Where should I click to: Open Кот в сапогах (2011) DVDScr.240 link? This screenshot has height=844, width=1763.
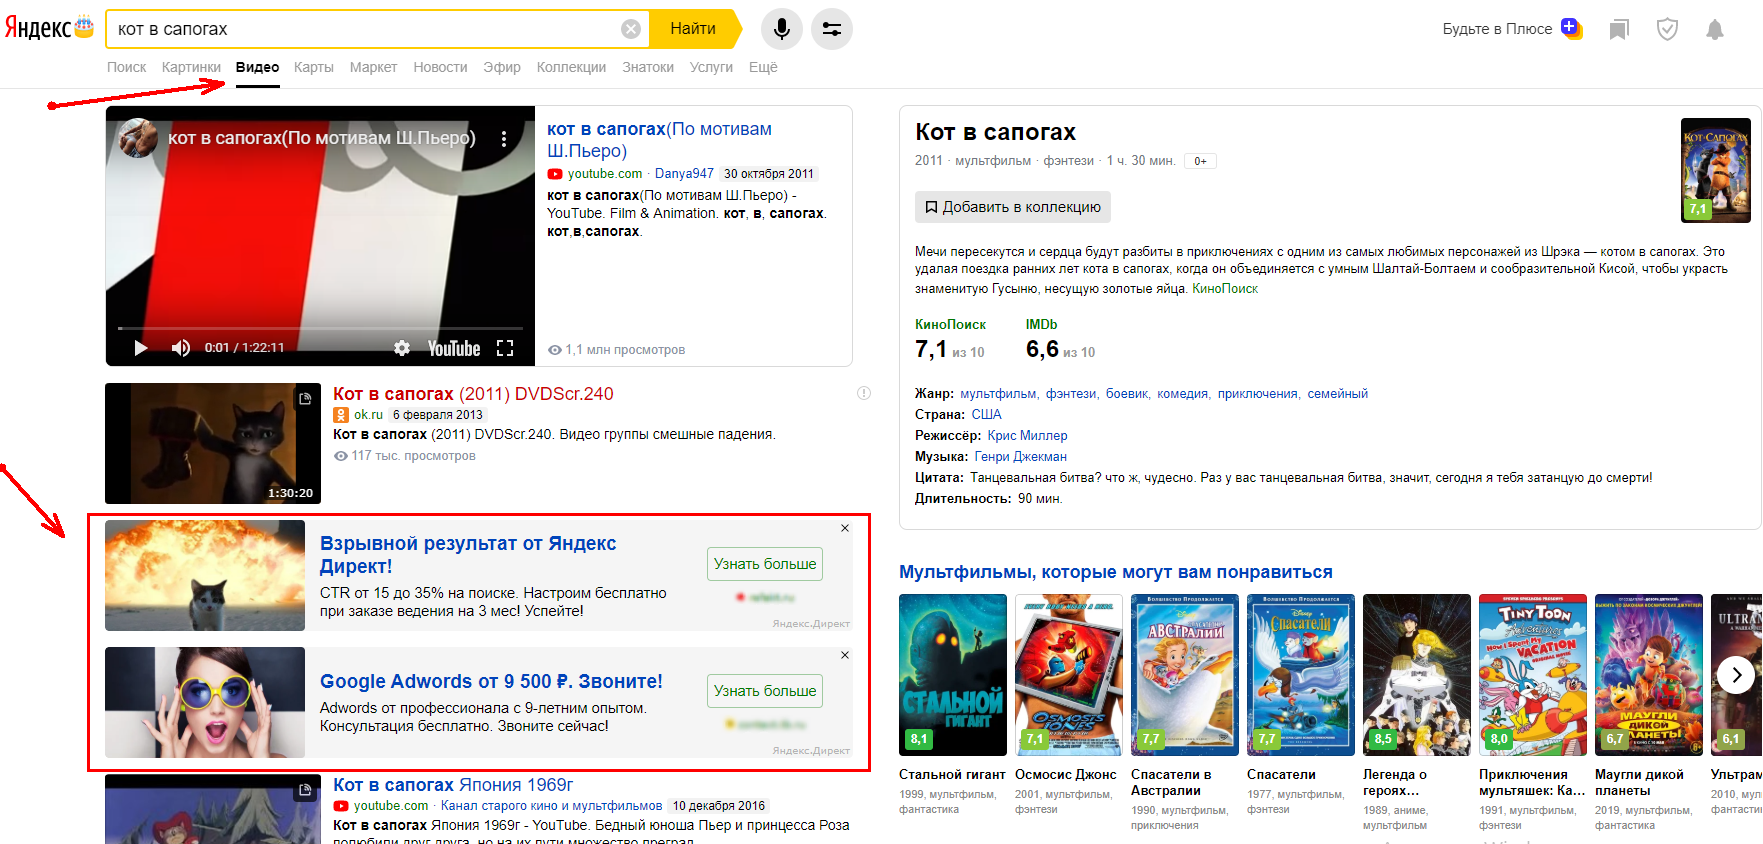coord(473,394)
